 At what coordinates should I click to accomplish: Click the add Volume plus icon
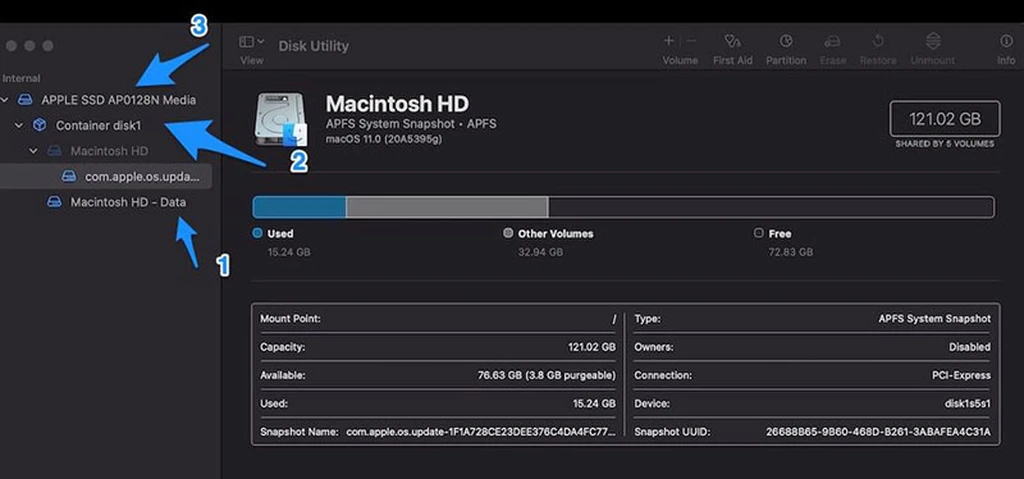tap(669, 41)
